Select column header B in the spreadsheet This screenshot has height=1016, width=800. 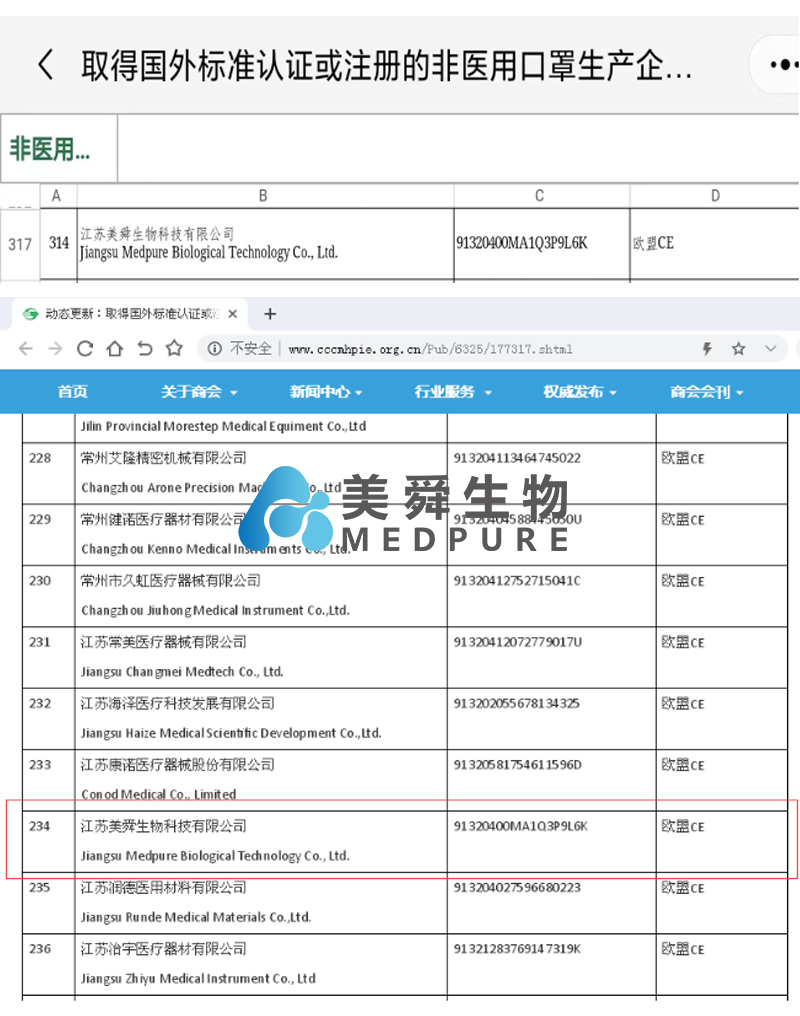(264, 196)
